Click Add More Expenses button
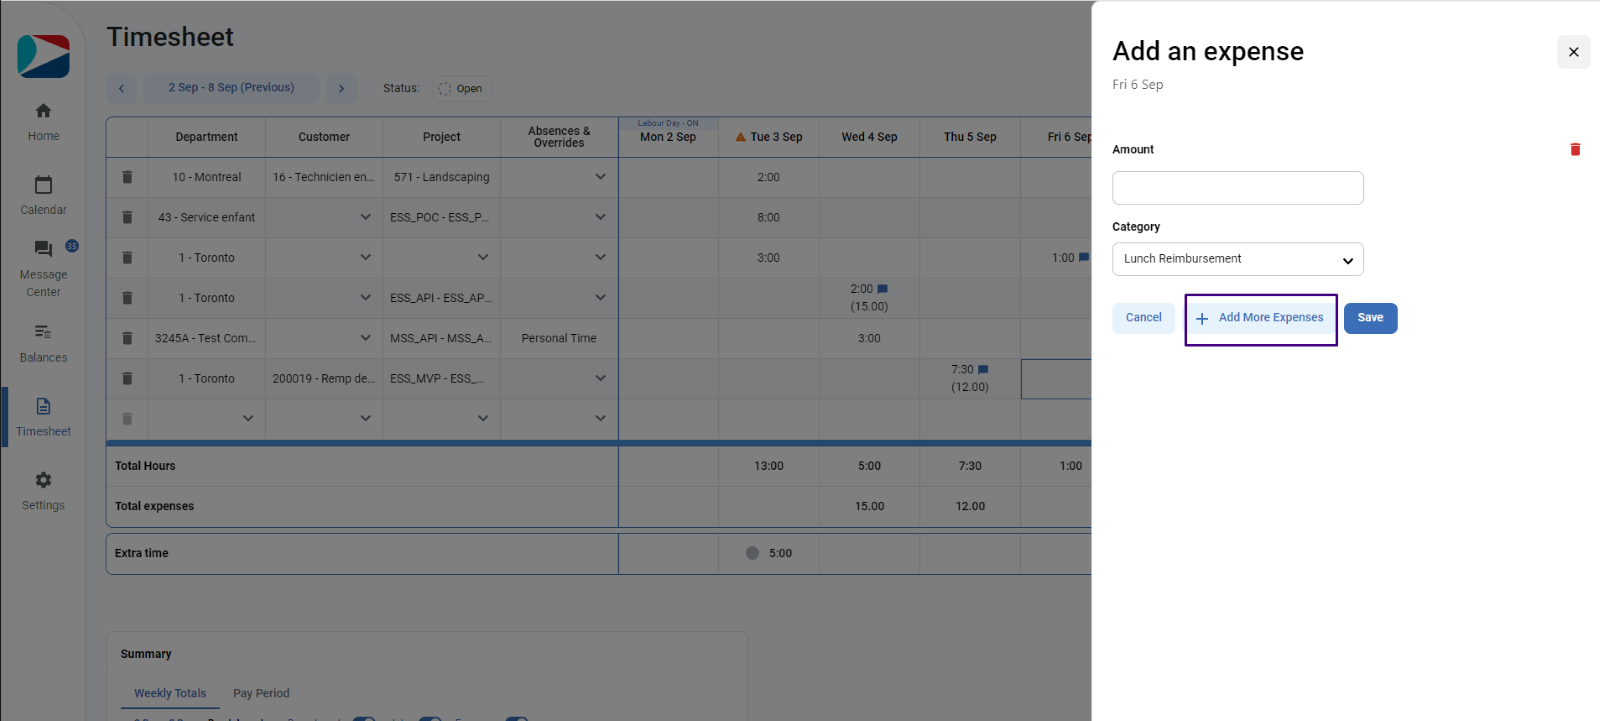Screen dimensions: 1600x721 1260,318
